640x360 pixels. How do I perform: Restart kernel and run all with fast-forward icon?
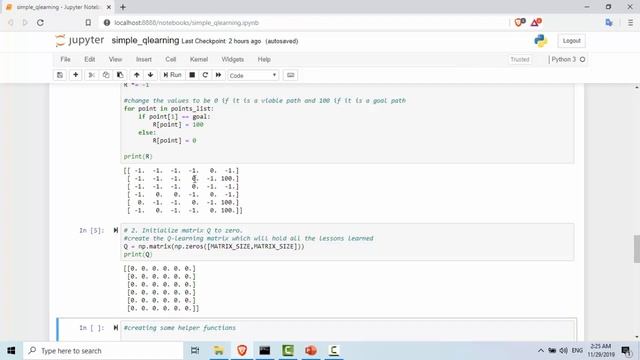pyautogui.click(x=218, y=75)
